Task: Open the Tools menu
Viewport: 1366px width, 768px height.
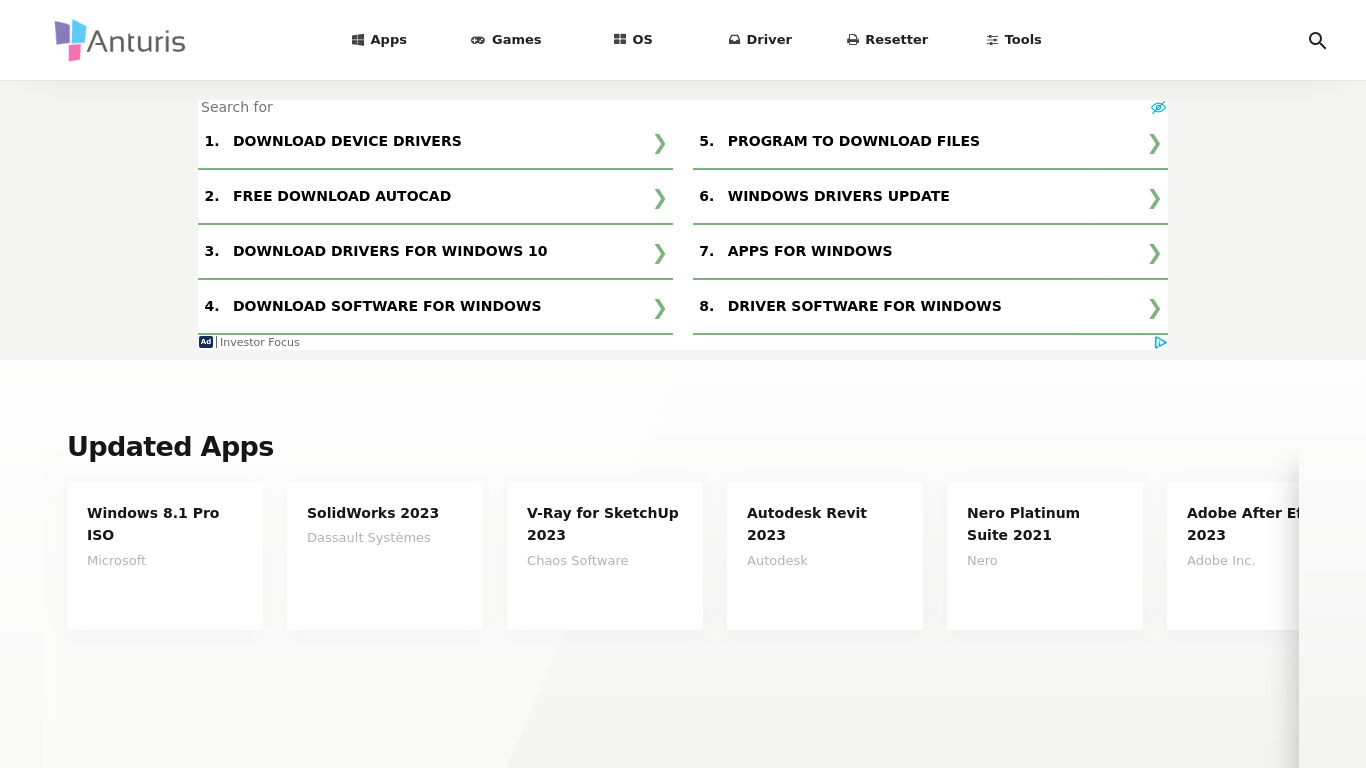Action: coord(1014,40)
